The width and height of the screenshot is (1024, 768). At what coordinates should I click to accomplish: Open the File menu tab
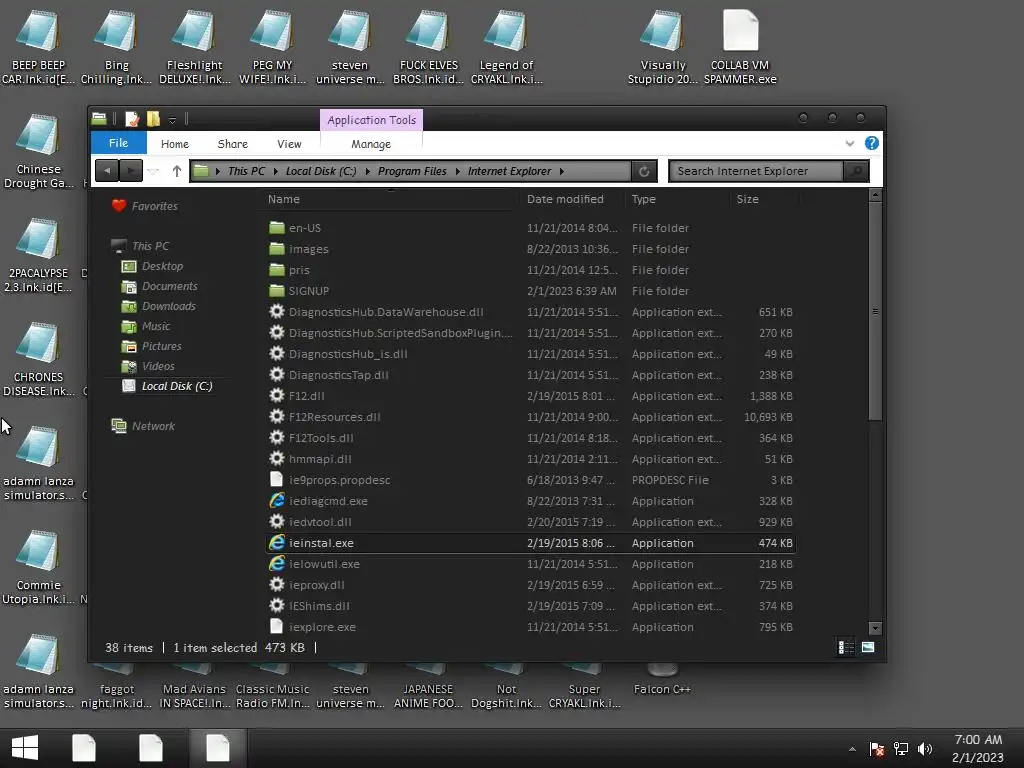click(118, 143)
